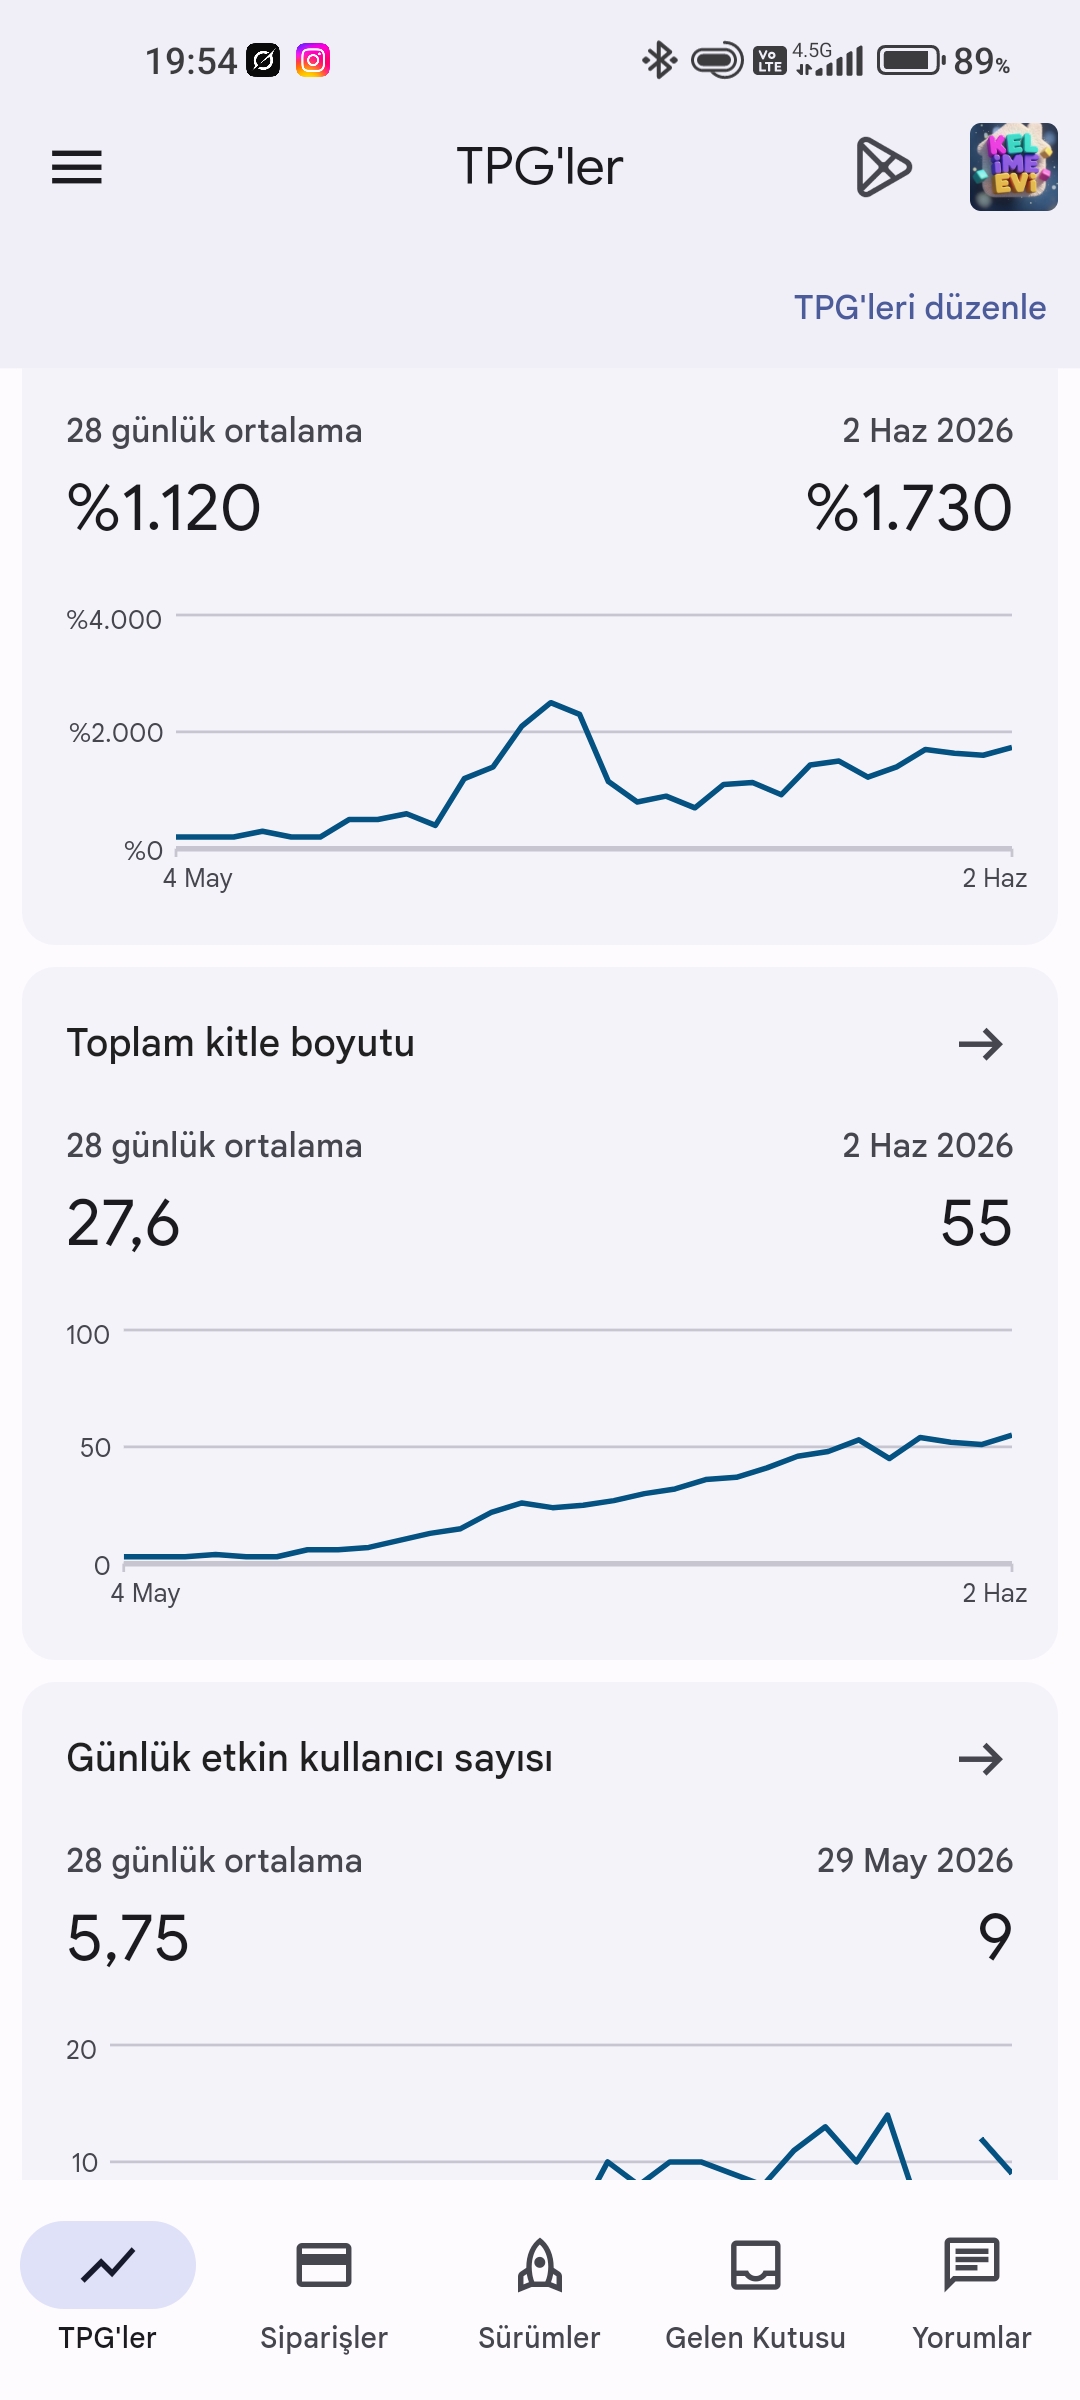Tap the Bluetooth icon in status bar
Image resolution: width=1080 pixels, height=2400 pixels.
coord(659,60)
